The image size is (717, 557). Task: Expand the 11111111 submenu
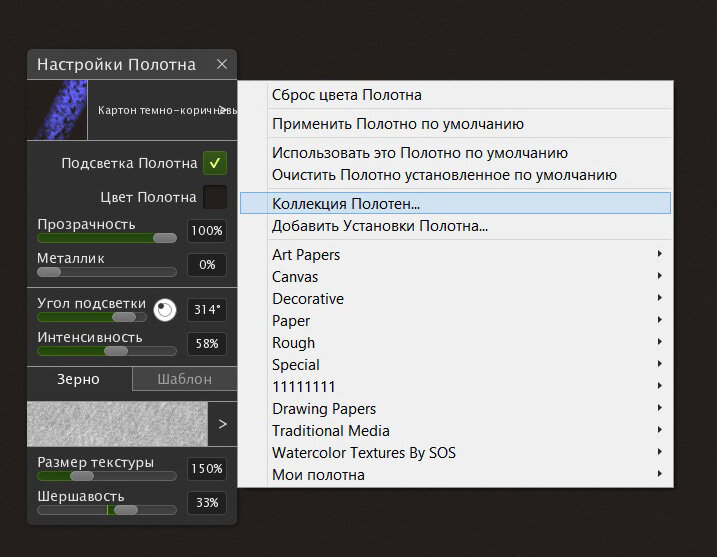point(455,386)
